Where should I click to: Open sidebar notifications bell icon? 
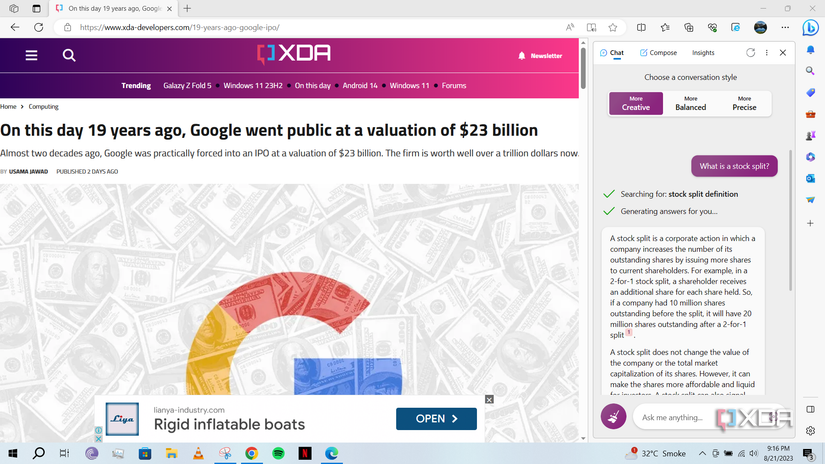(x=810, y=49)
